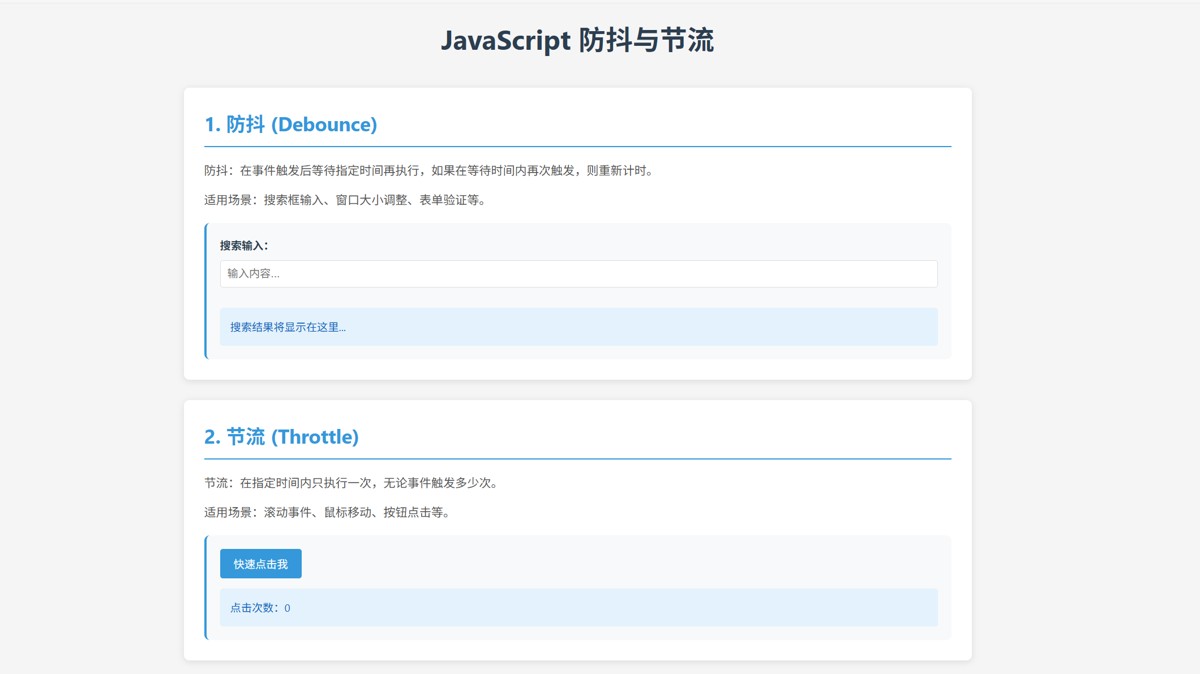Click the blue left border of the throttle demo box
This screenshot has height=674, width=1200.
point(206,588)
